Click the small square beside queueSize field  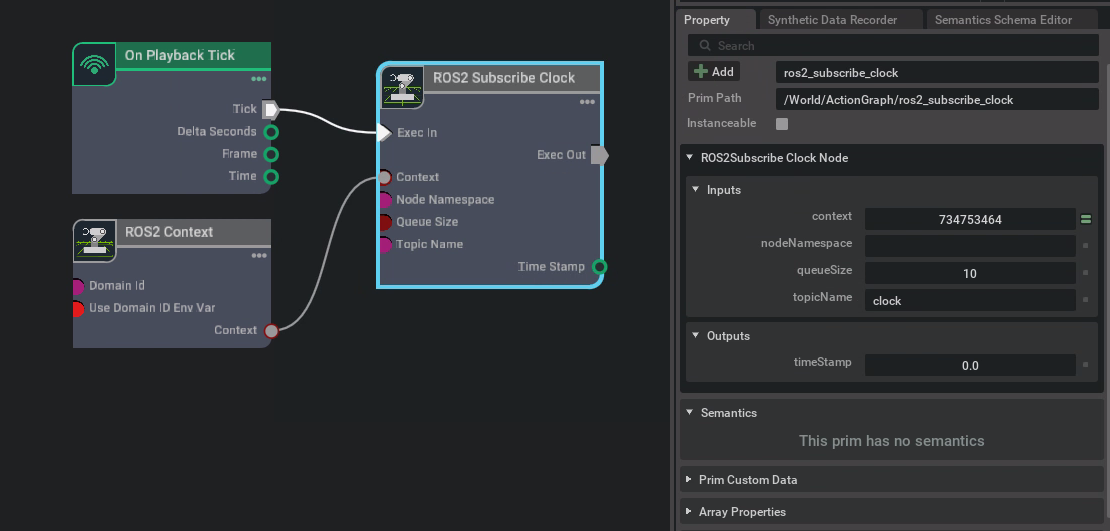pyautogui.click(x=1085, y=273)
